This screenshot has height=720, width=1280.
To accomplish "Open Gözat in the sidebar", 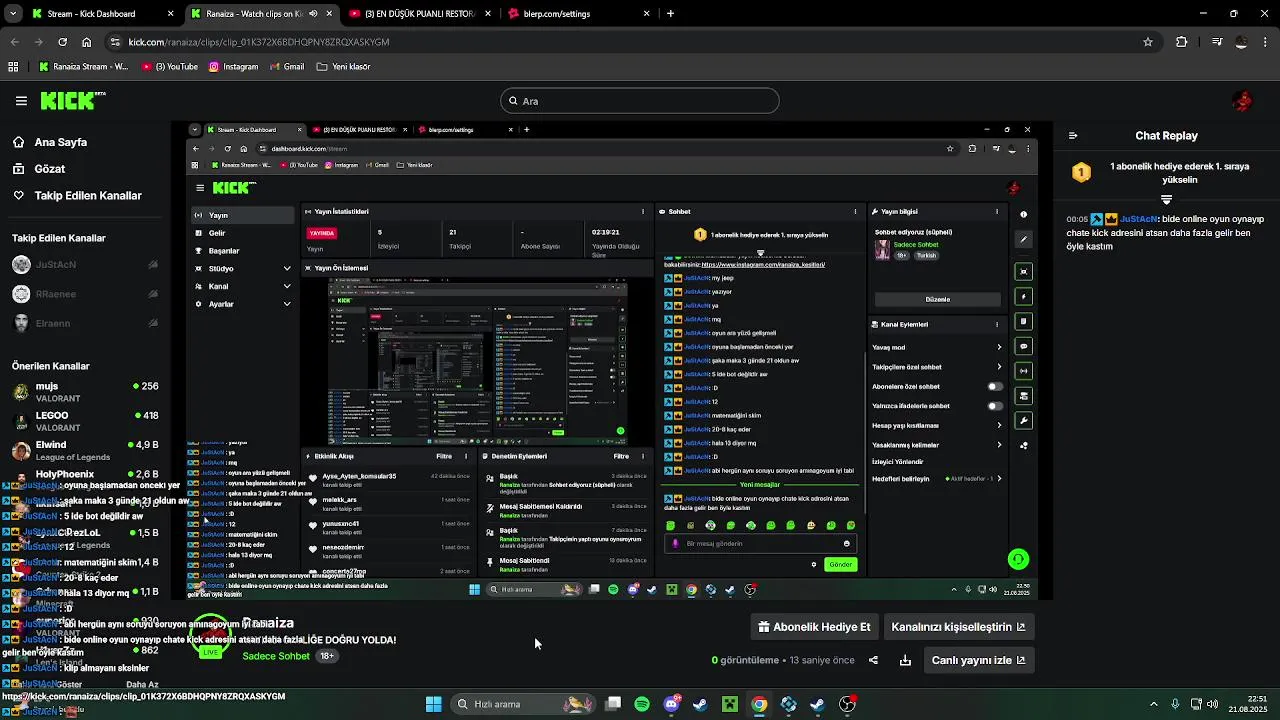I will tap(50, 169).
